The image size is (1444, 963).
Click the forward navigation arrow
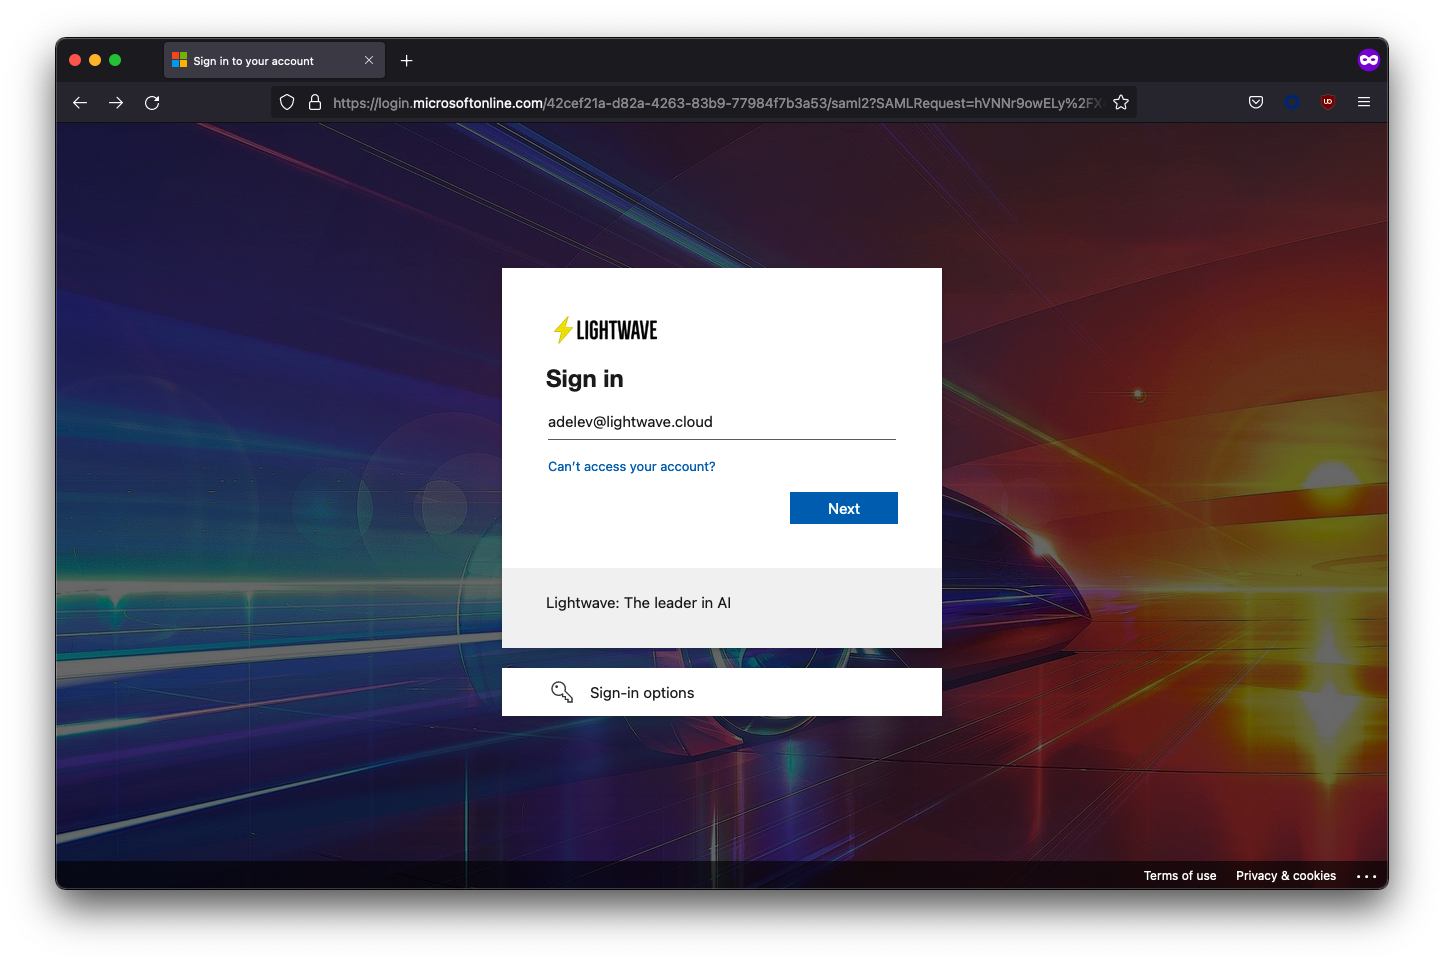tap(116, 103)
